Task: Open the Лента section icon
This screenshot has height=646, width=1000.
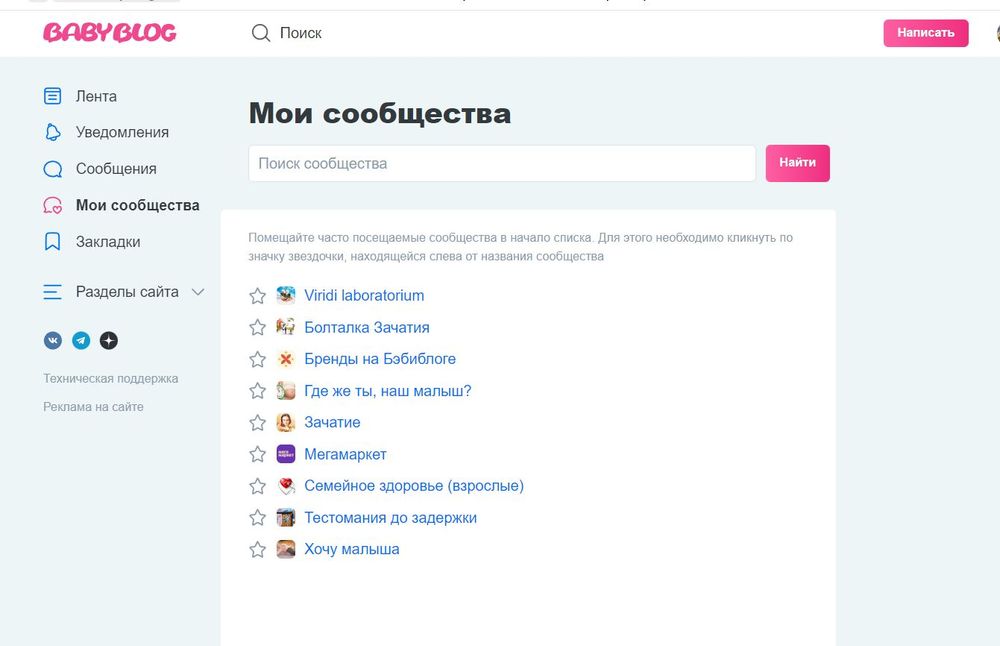Action: coord(53,96)
